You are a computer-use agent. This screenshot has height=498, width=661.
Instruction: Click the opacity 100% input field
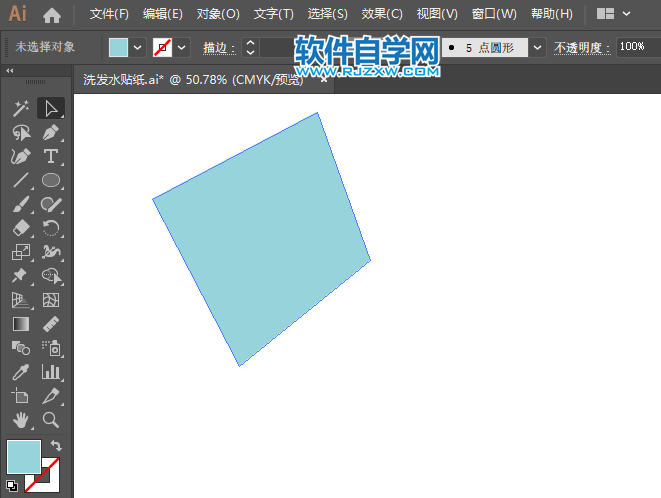coord(638,47)
